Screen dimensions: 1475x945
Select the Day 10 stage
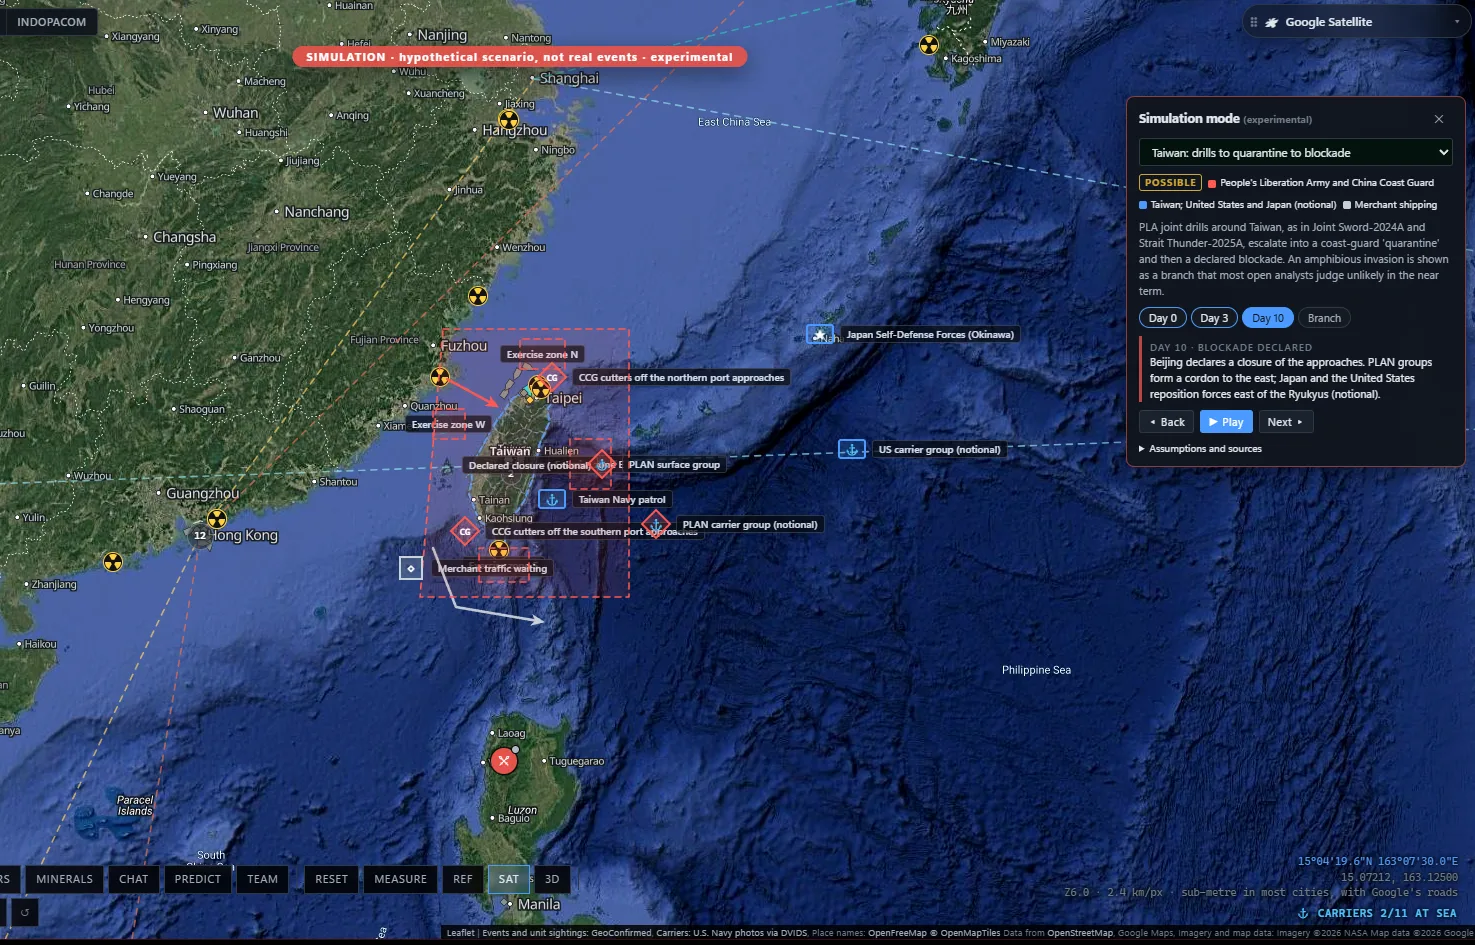1268,318
